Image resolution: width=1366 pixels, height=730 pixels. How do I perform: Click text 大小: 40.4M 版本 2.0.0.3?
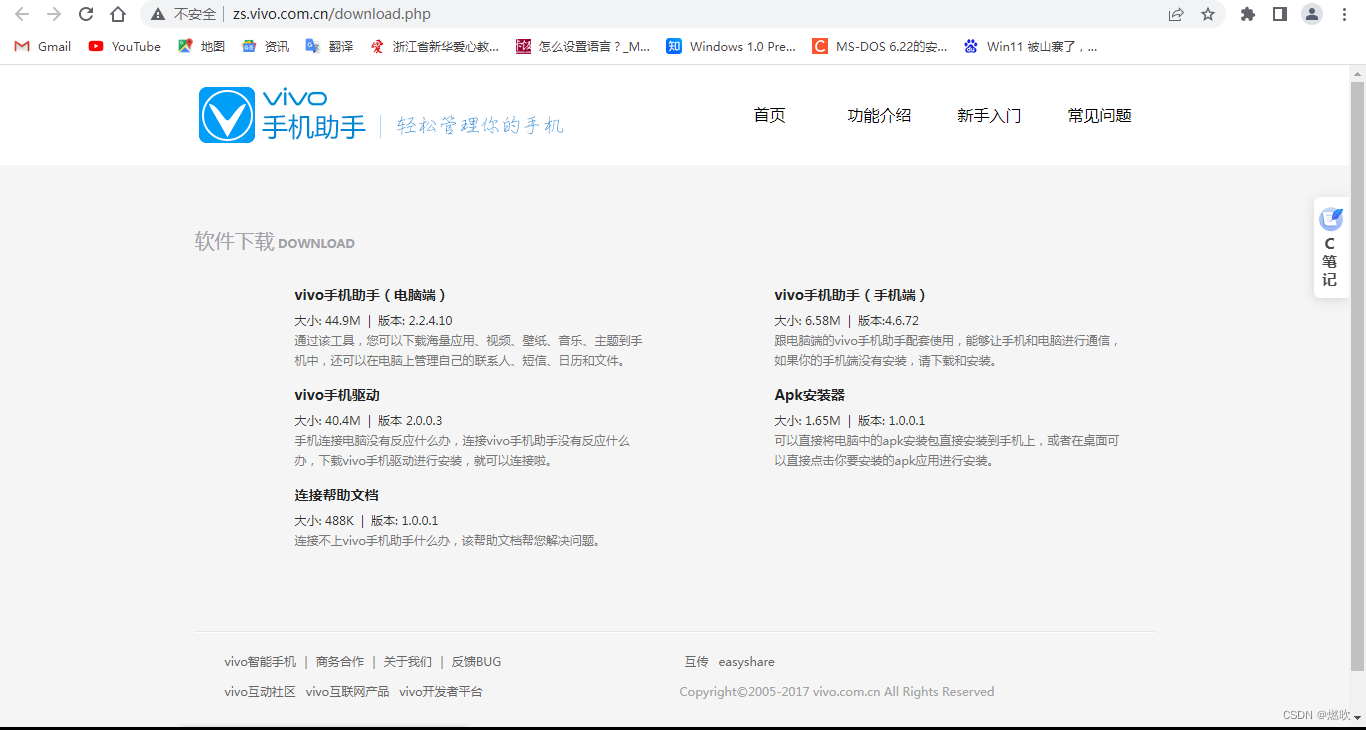pyautogui.click(x=368, y=421)
